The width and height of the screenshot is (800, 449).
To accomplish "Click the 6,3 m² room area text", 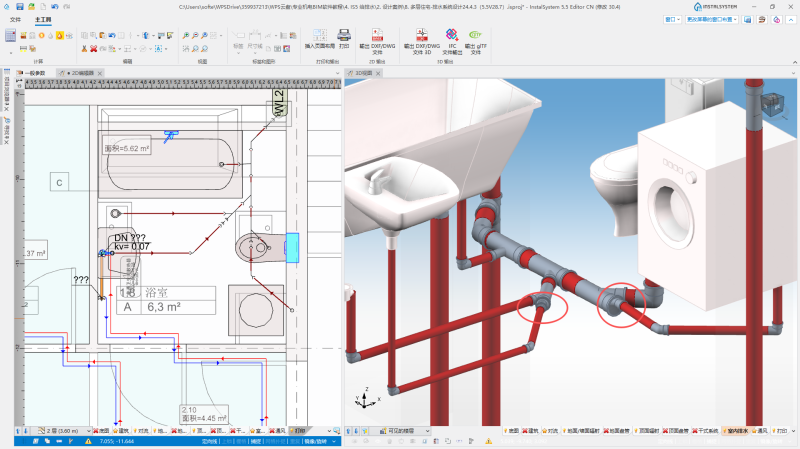I will point(164,307).
